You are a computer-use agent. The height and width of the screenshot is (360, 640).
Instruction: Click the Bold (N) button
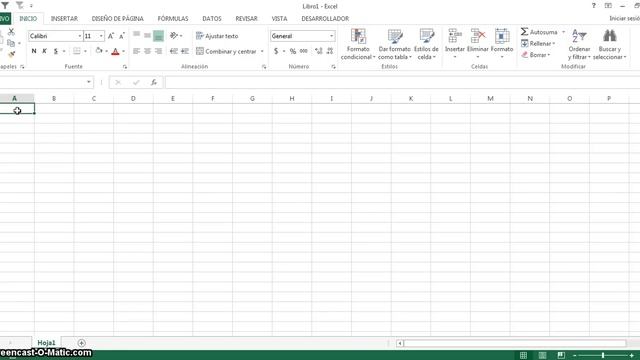[34, 51]
